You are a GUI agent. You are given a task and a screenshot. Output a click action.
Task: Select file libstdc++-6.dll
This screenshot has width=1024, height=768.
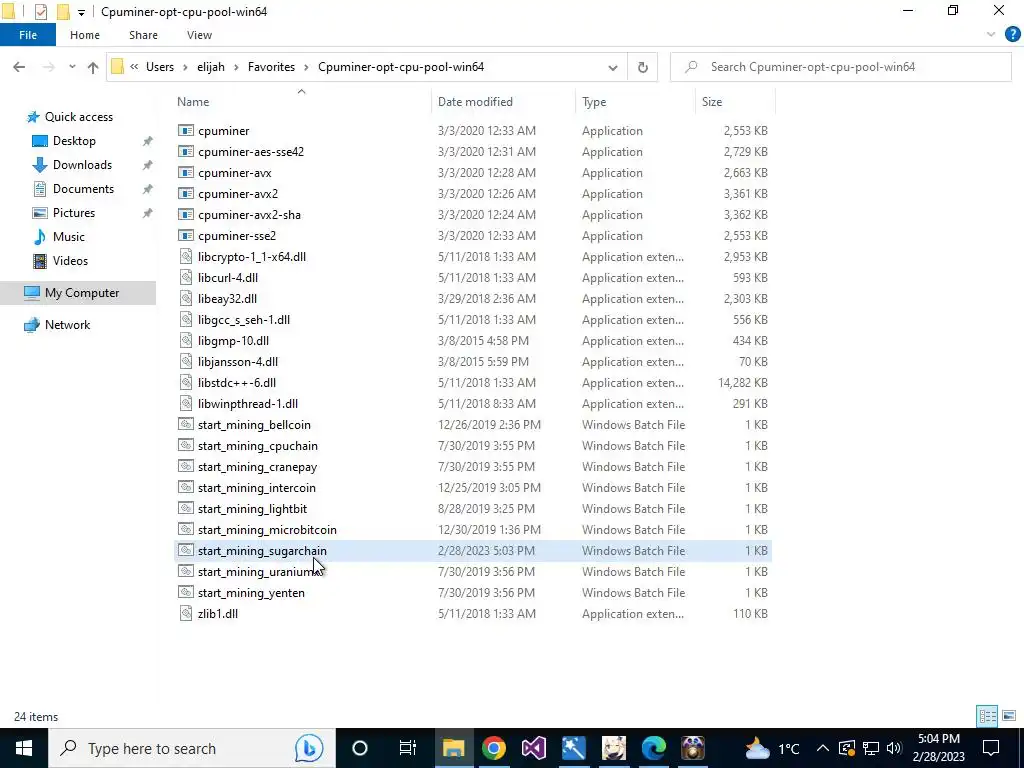pos(236,383)
